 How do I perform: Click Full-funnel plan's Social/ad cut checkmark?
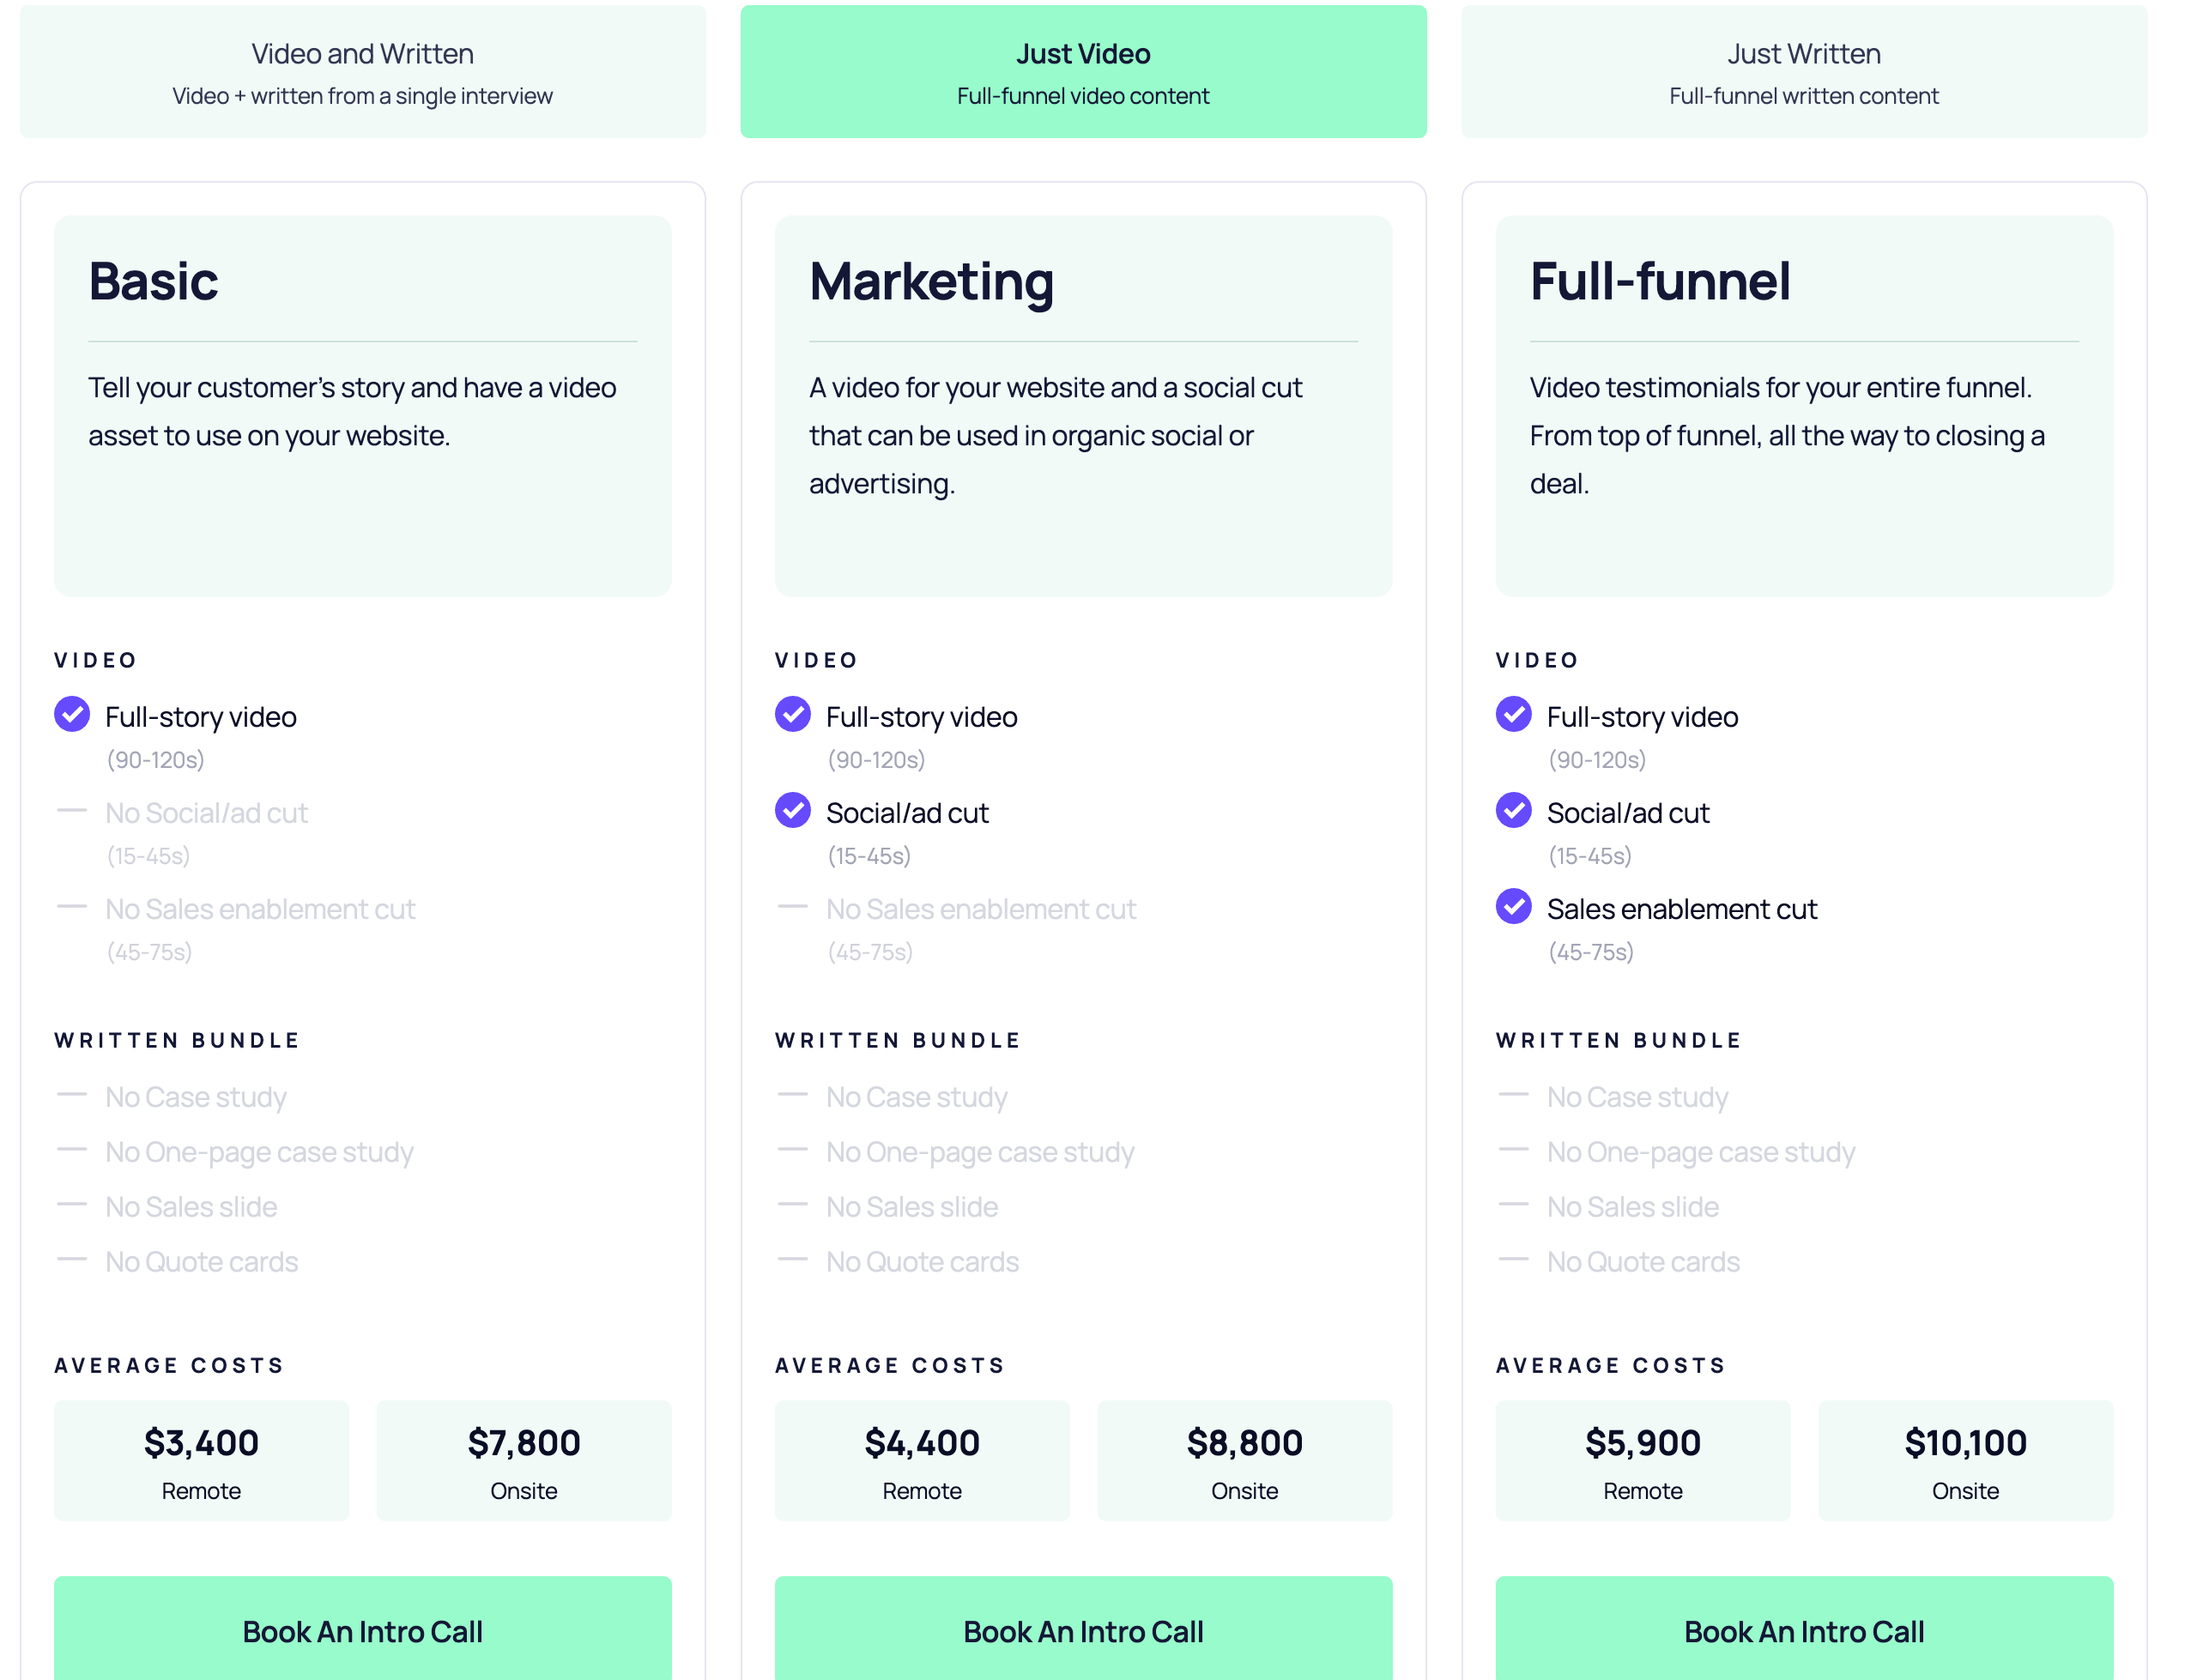[x=1512, y=810]
